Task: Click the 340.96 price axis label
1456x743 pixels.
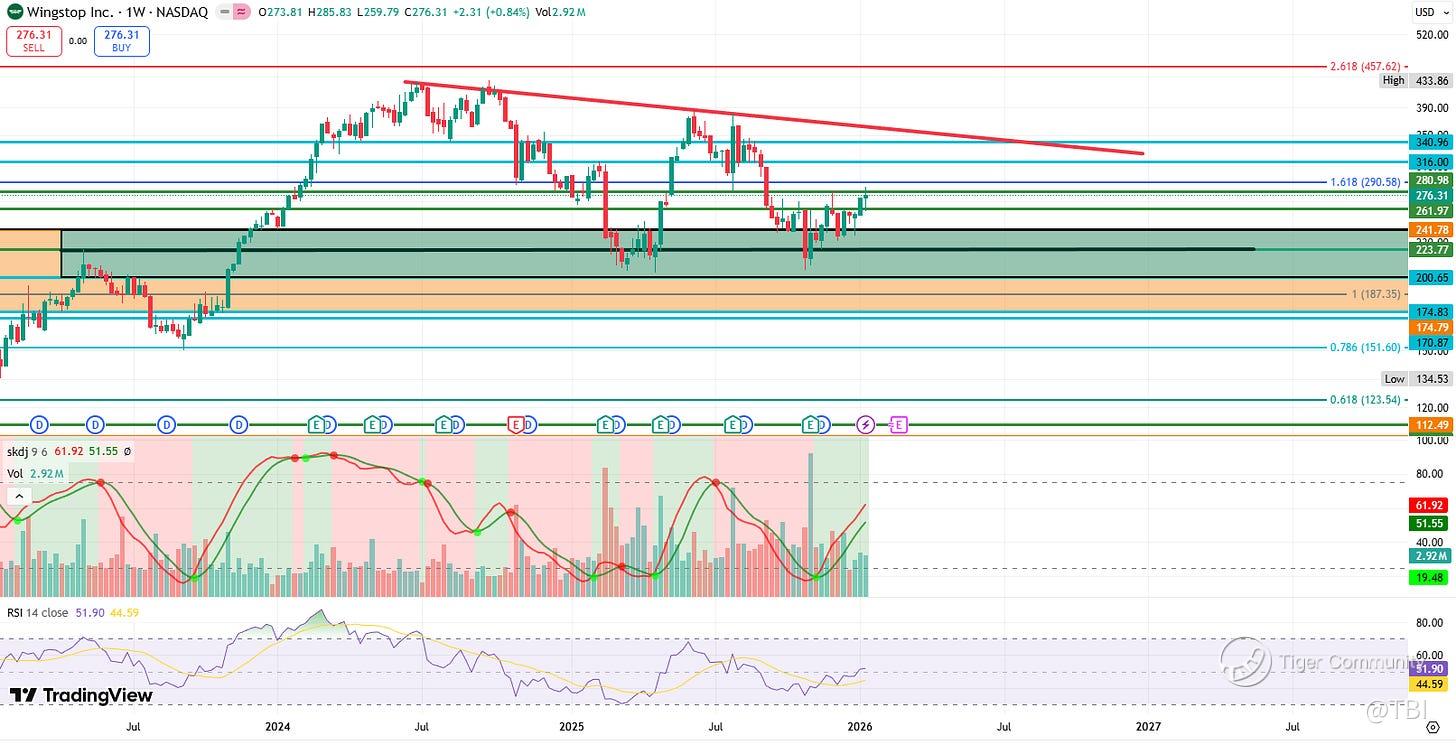Action: (x=1430, y=142)
